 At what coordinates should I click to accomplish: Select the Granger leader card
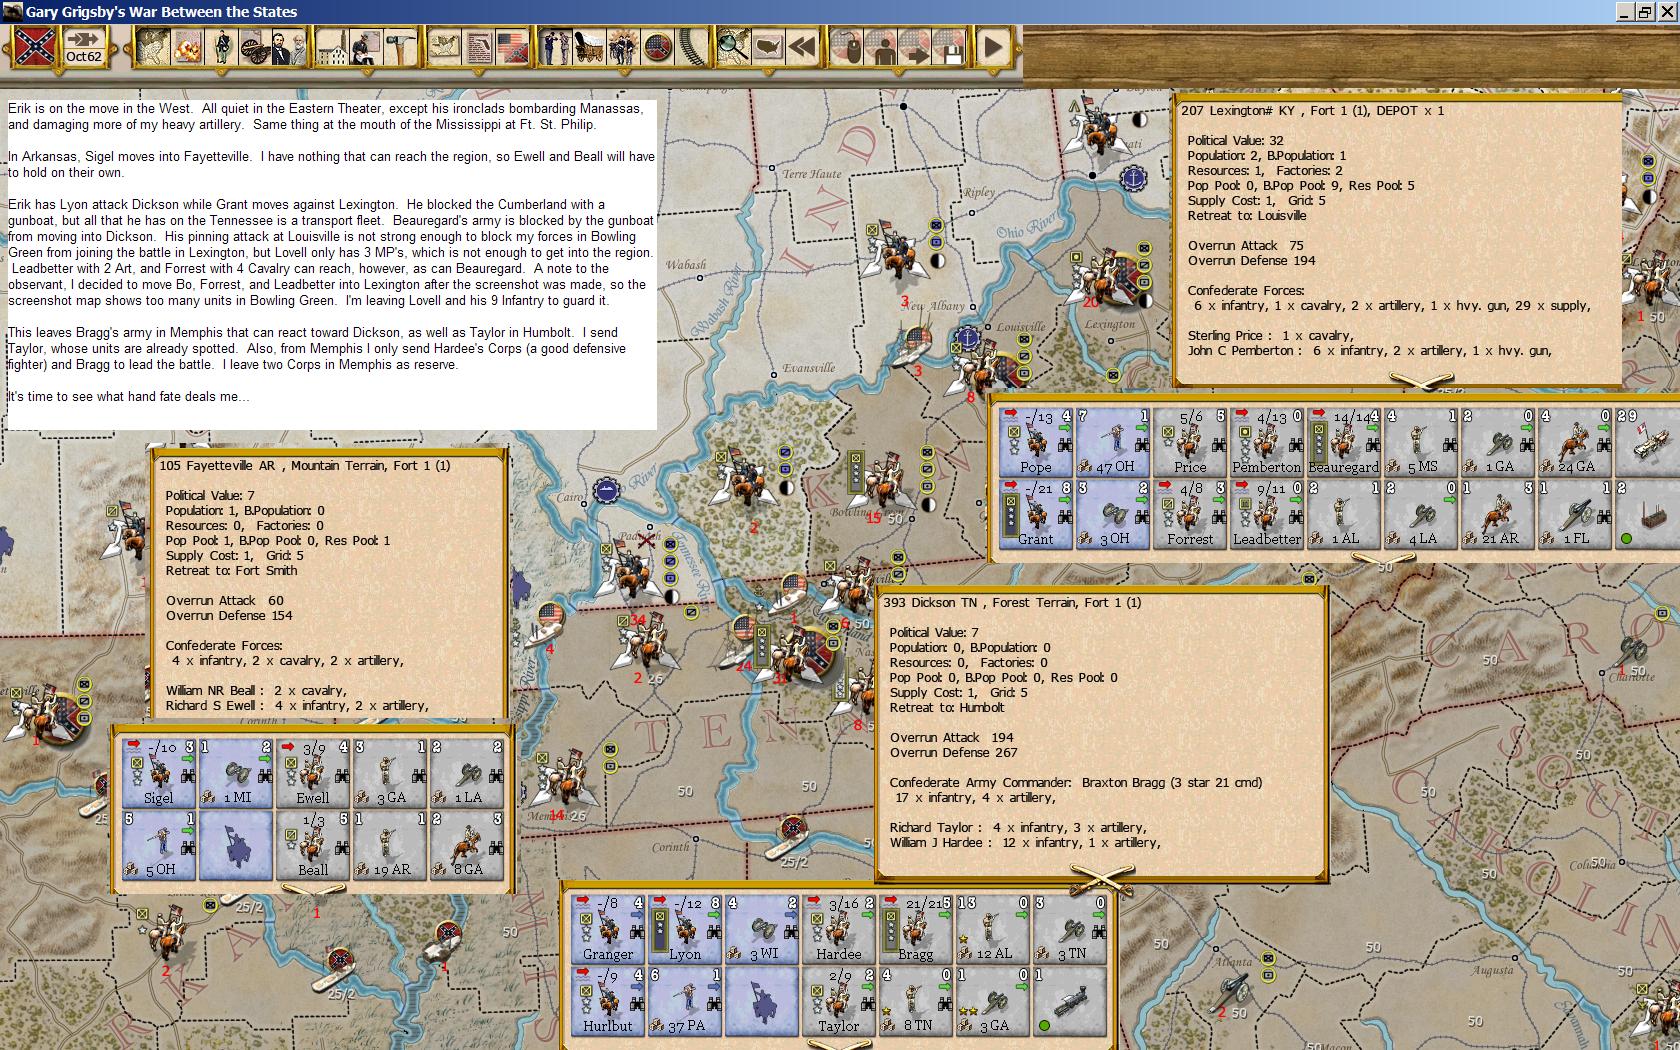(608, 928)
